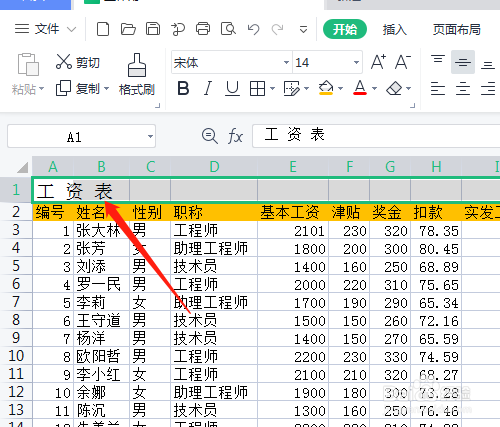The height and width of the screenshot is (427, 500).
Task: Toggle Middle vertical alignment
Action: coord(463,62)
